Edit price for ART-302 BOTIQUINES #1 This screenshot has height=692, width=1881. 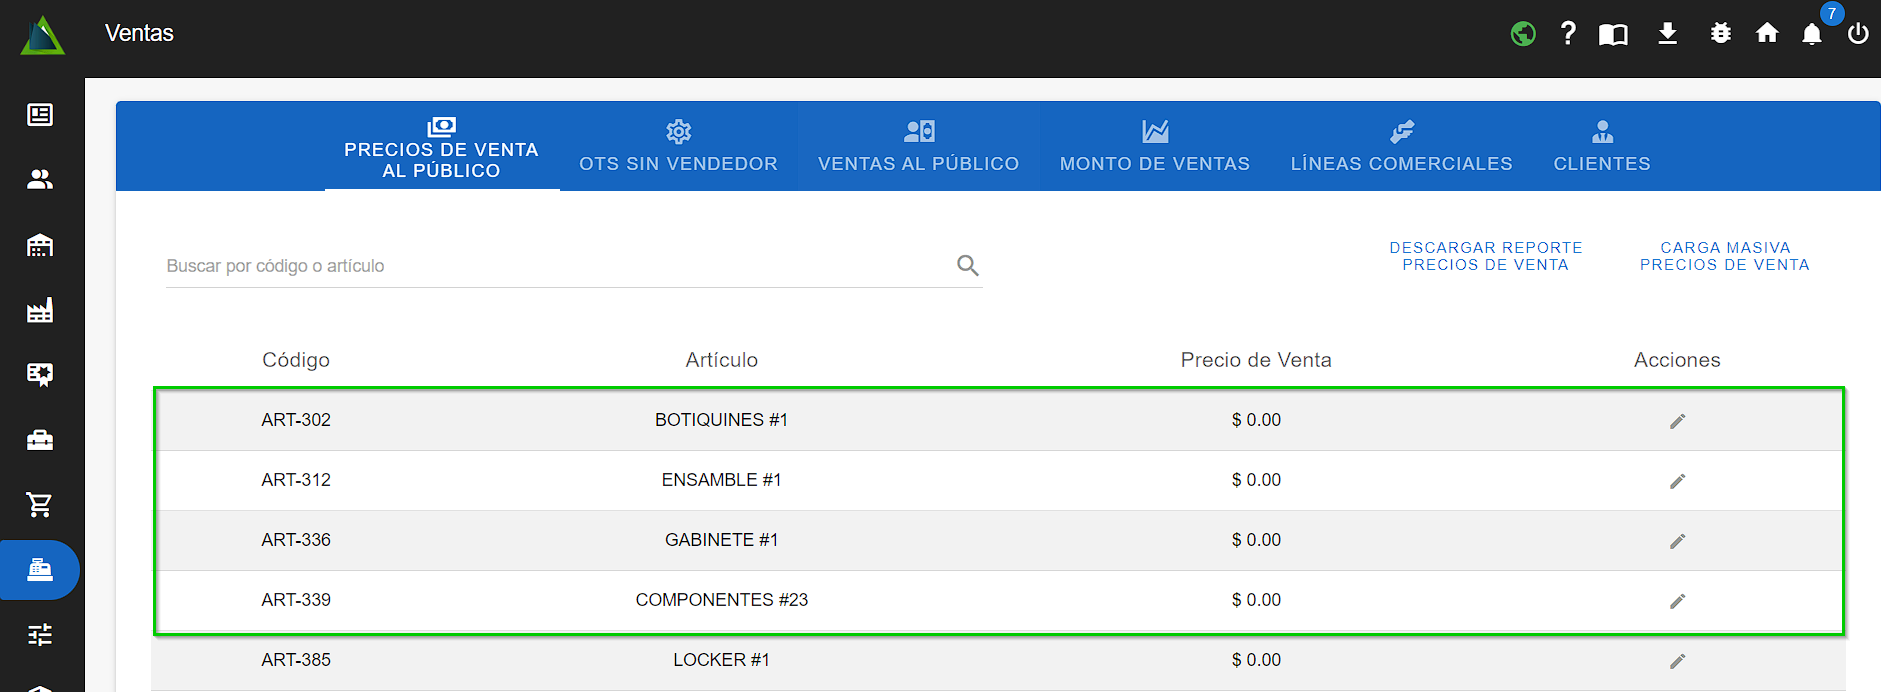click(x=1677, y=421)
